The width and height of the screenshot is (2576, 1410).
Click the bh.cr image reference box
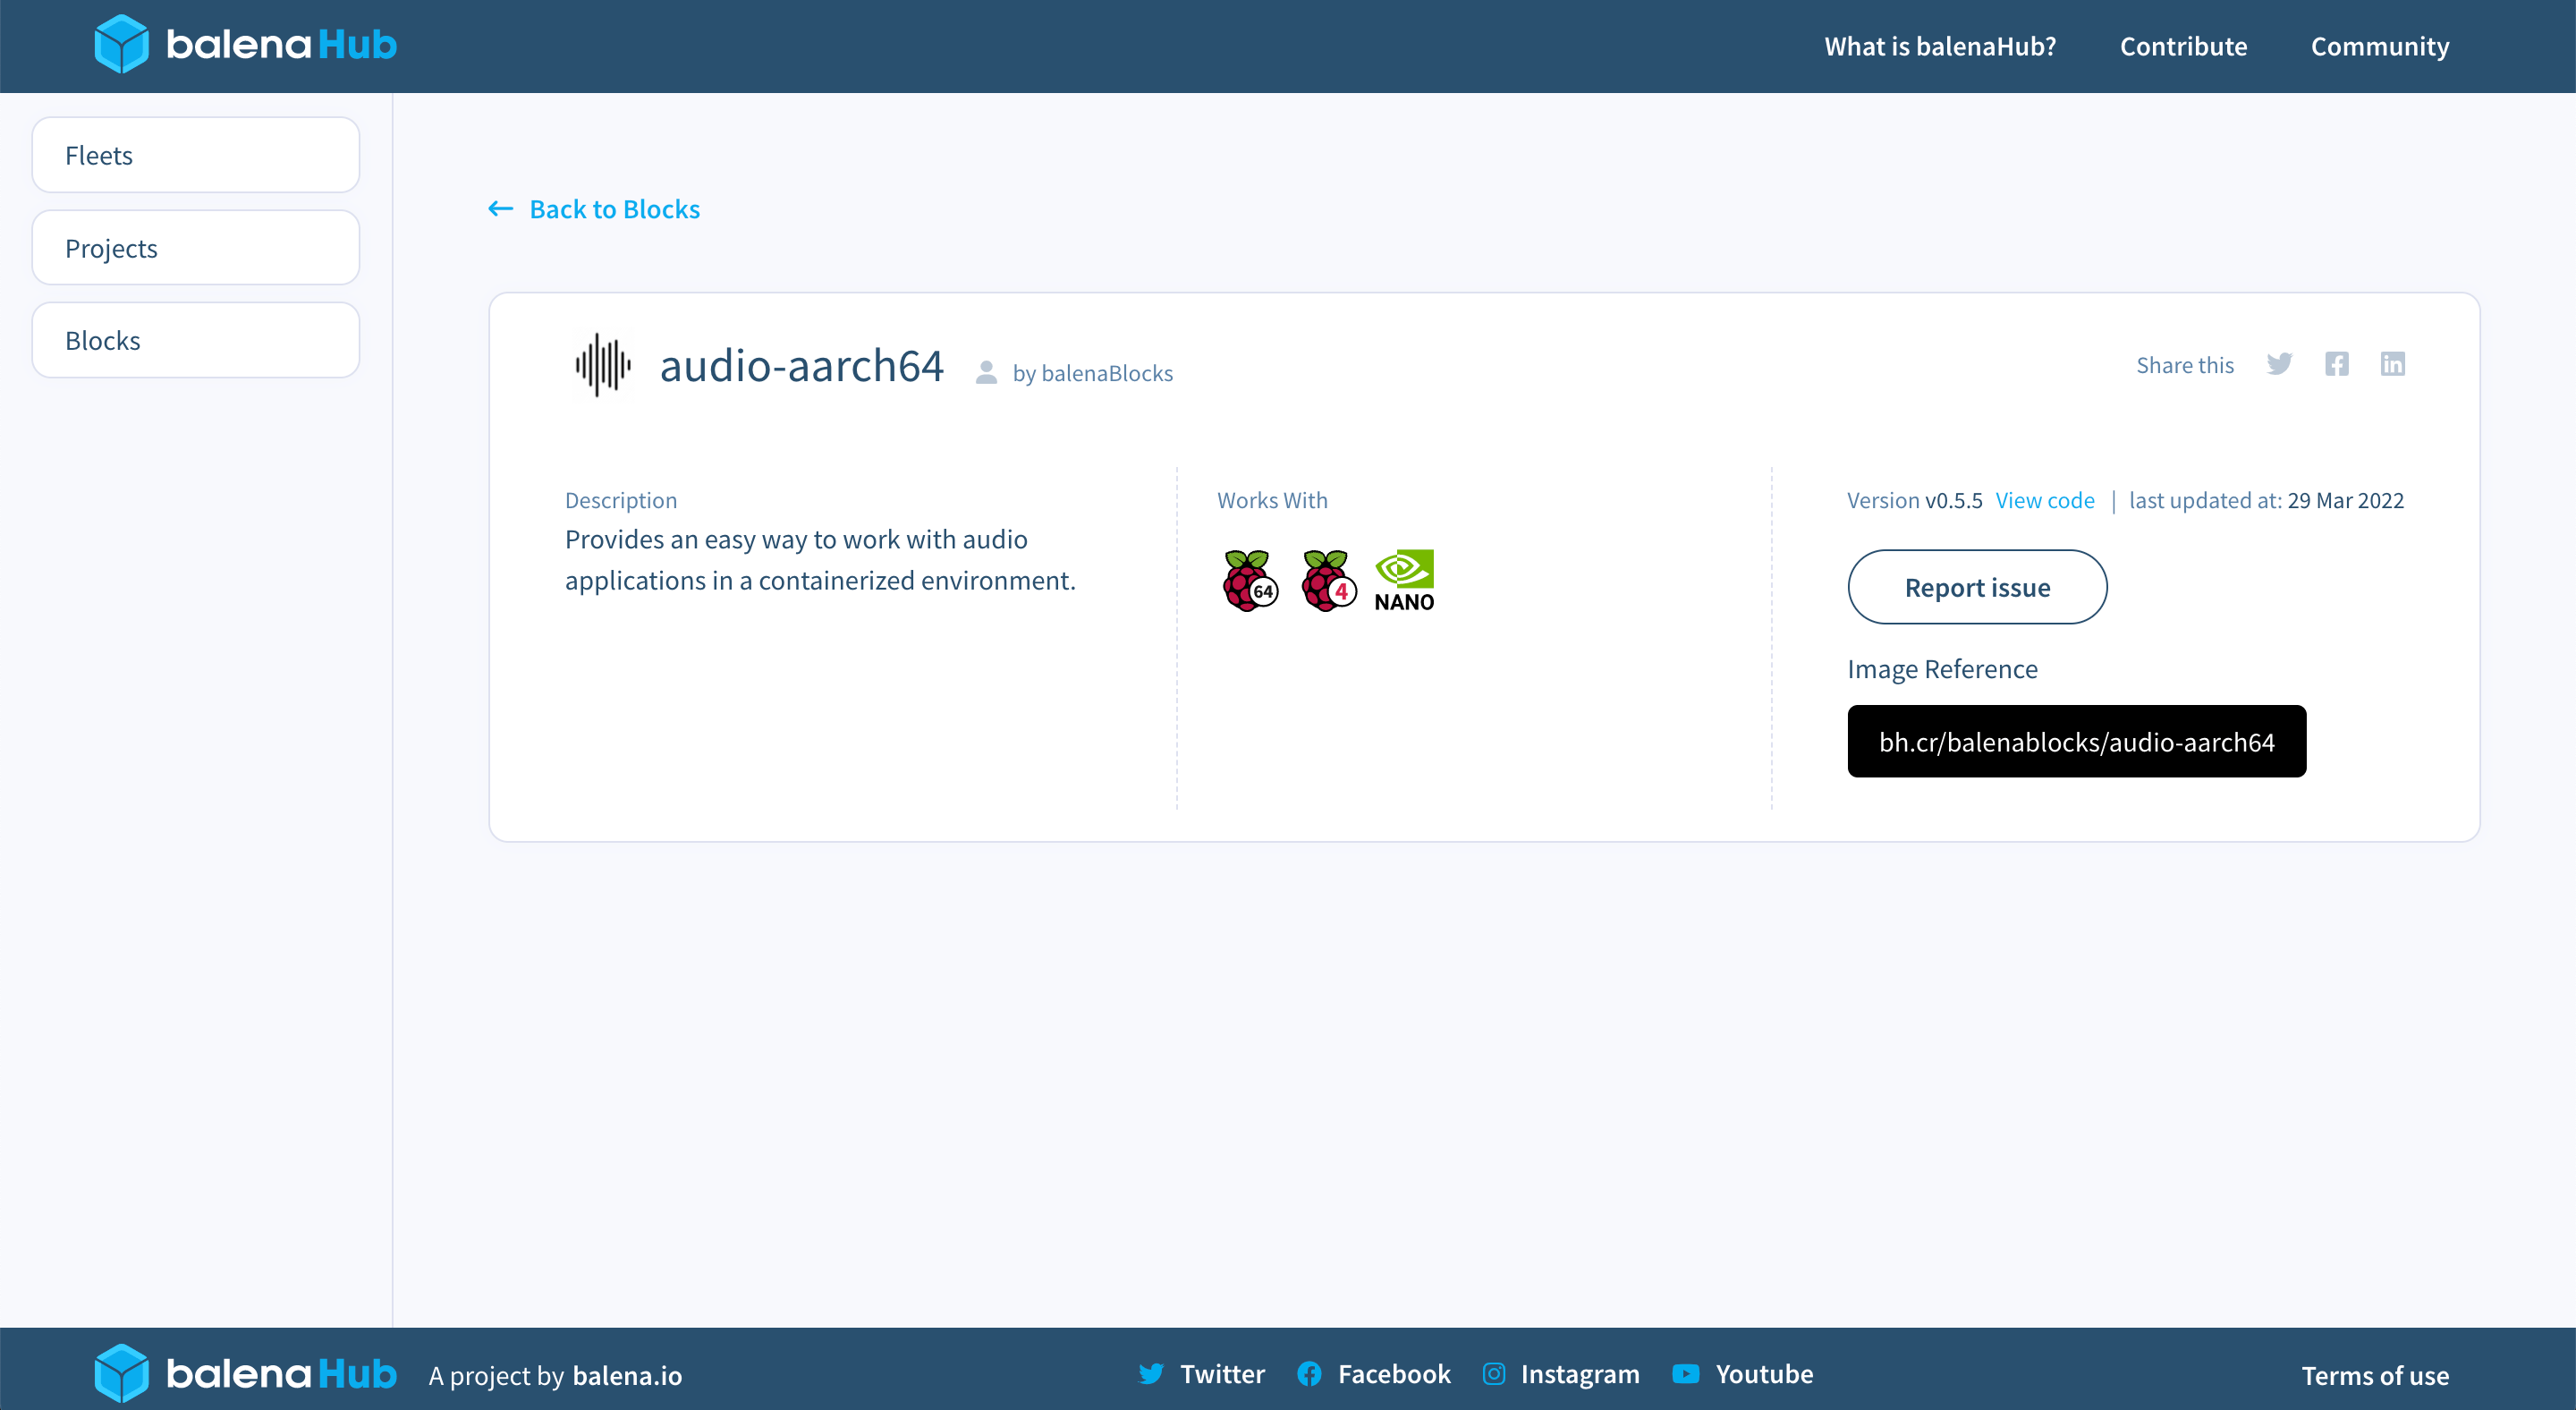pyautogui.click(x=2076, y=741)
